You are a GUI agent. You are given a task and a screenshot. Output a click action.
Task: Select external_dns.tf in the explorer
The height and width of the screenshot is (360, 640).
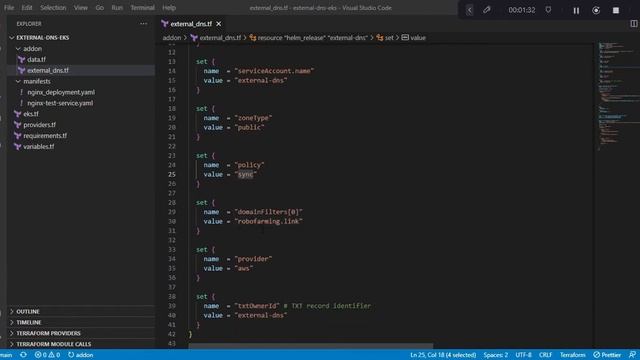(48, 70)
